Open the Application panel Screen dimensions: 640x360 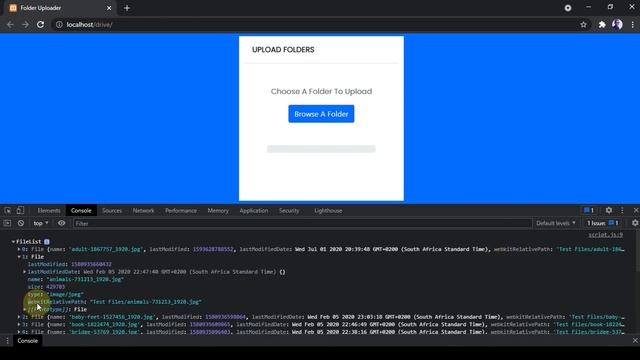(x=254, y=211)
